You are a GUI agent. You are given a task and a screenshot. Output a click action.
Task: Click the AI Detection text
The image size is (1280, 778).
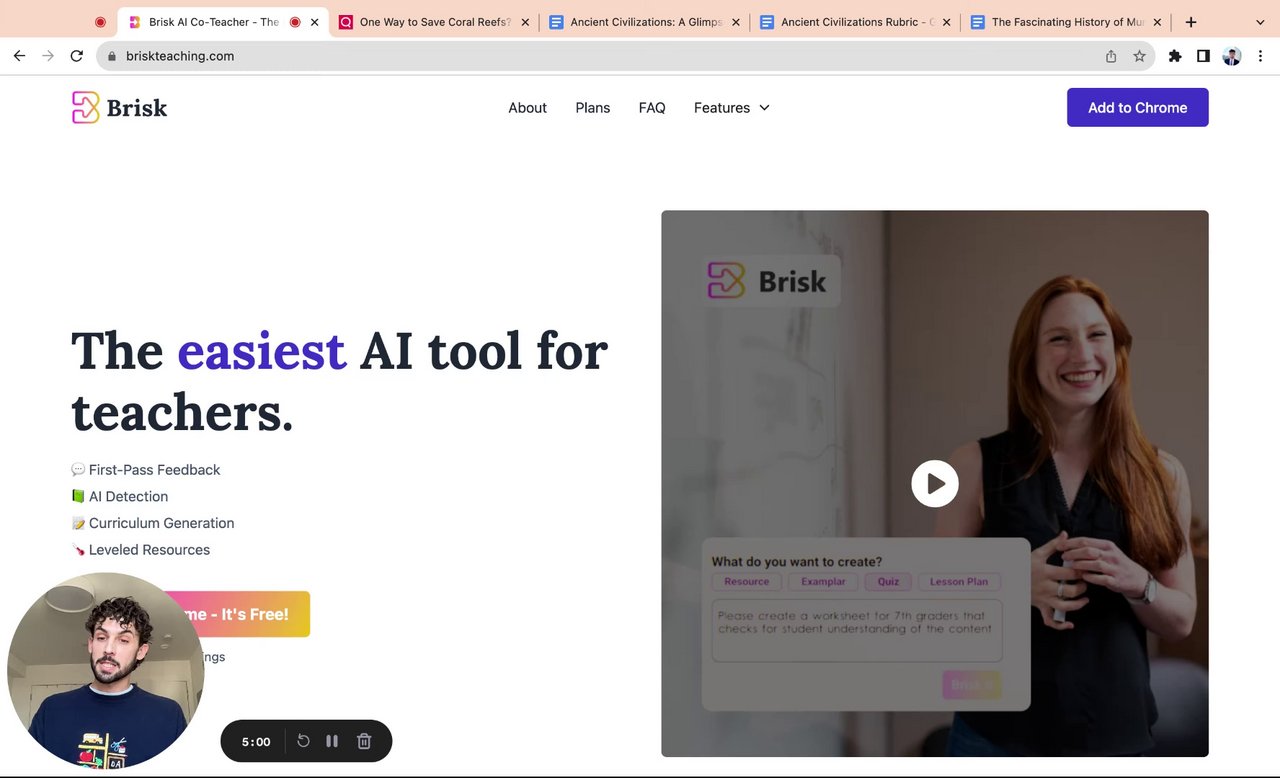point(128,497)
